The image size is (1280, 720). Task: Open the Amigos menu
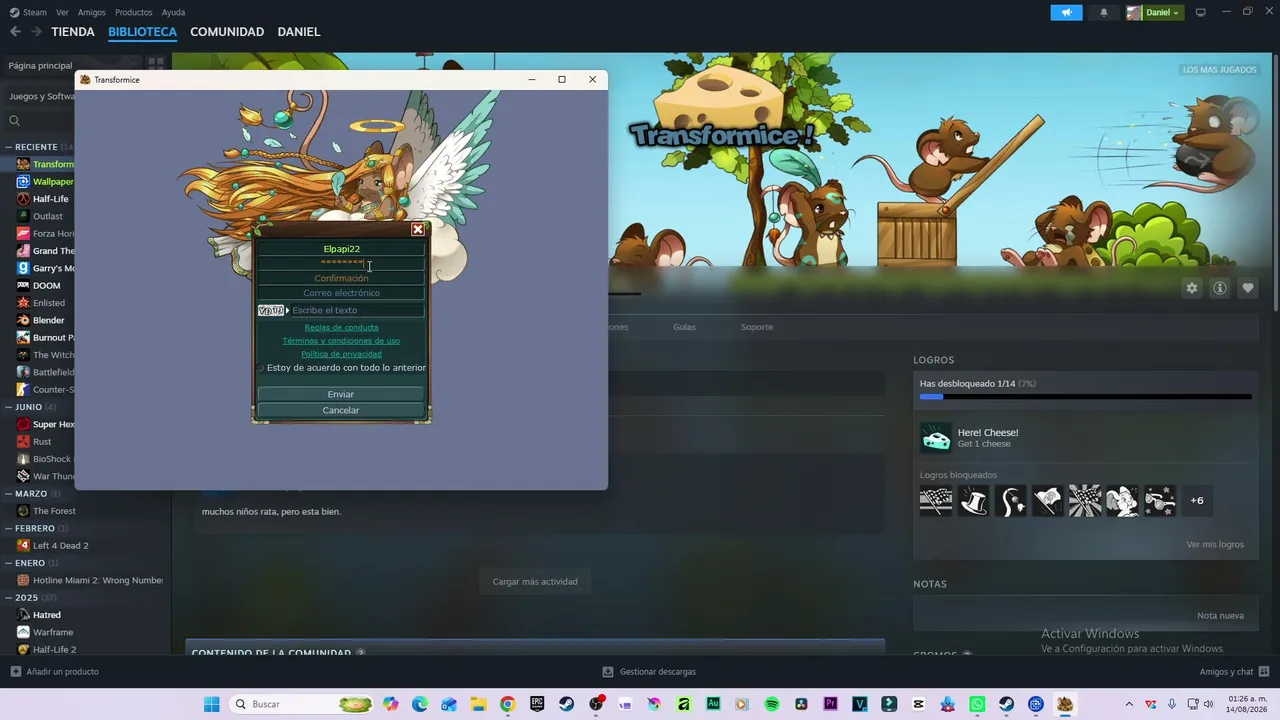point(92,12)
